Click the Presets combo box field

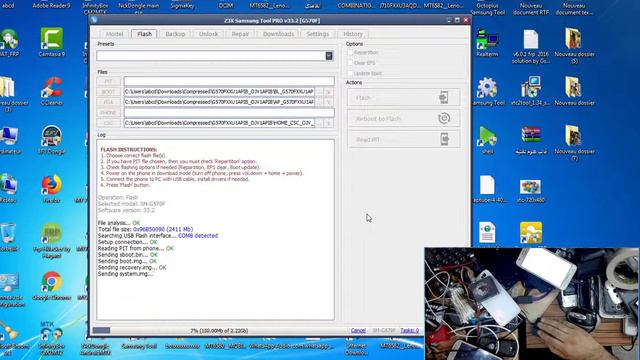pos(215,56)
